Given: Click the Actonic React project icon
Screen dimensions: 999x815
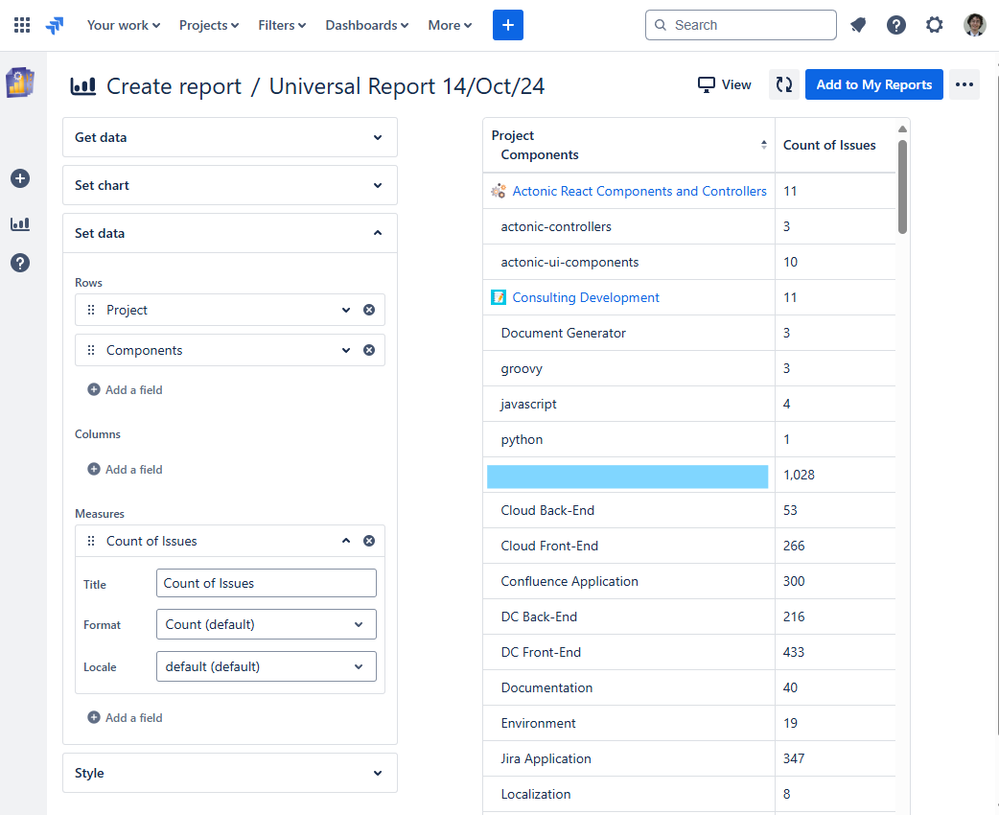Looking at the screenshot, I should pos(498,191).
